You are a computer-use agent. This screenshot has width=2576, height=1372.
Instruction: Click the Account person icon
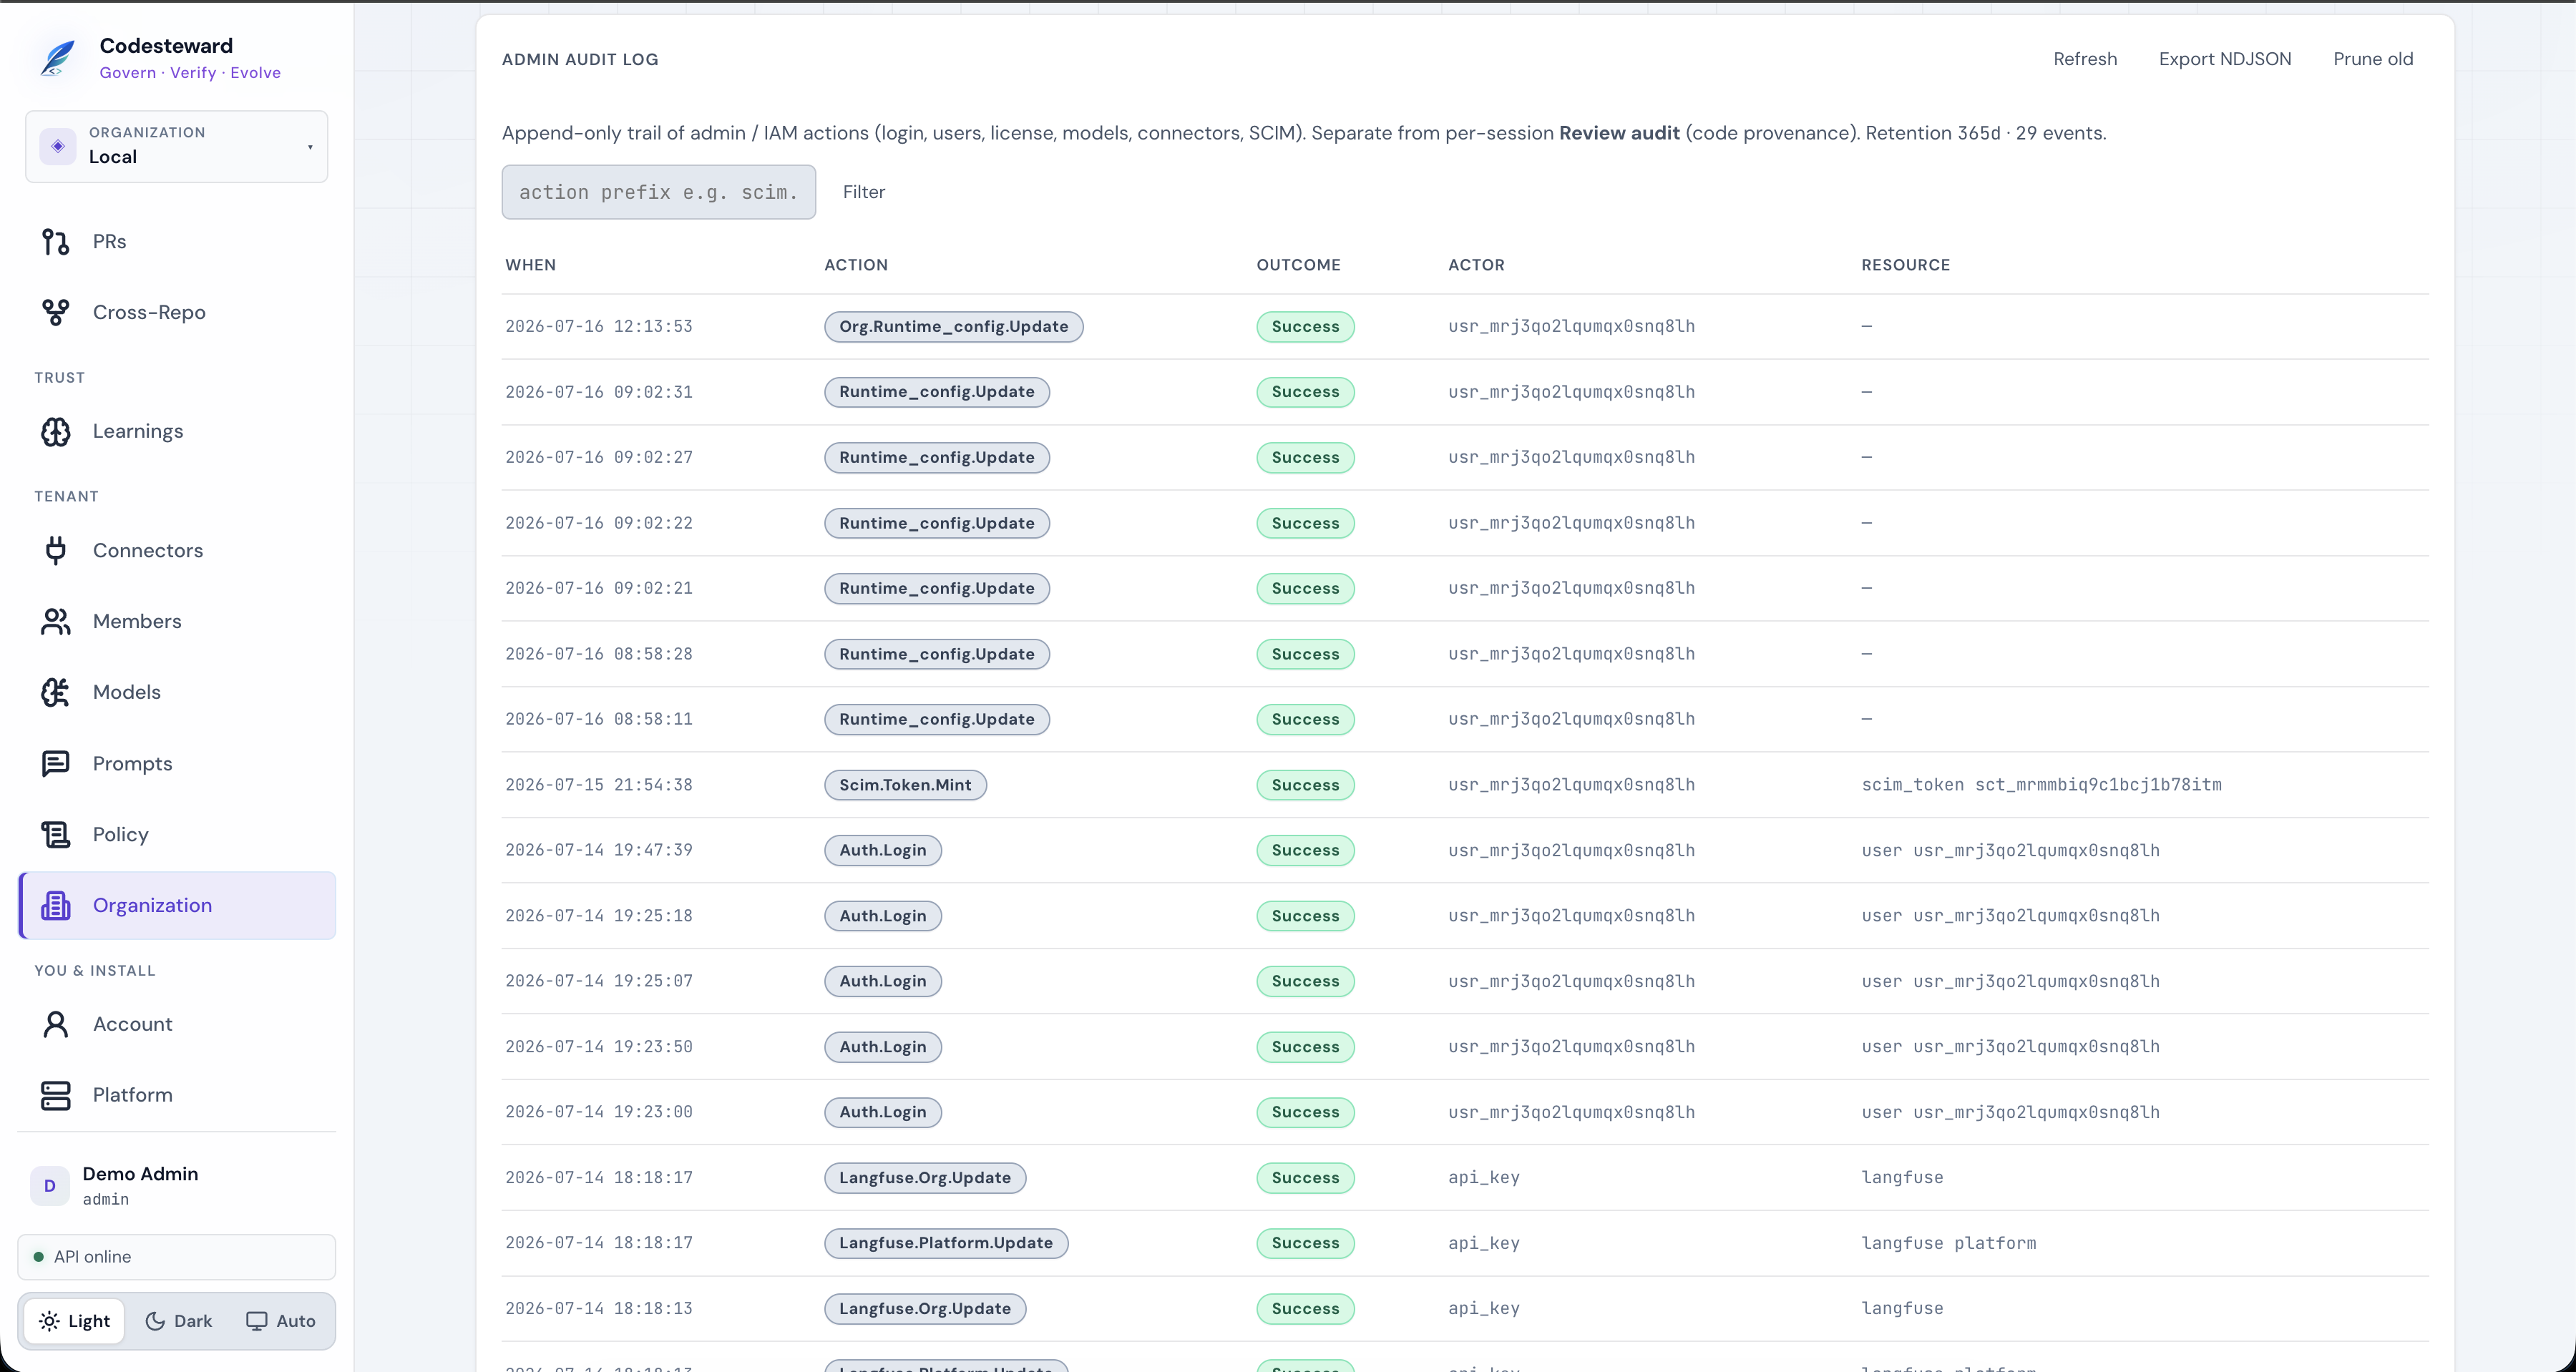point(56,1025)
